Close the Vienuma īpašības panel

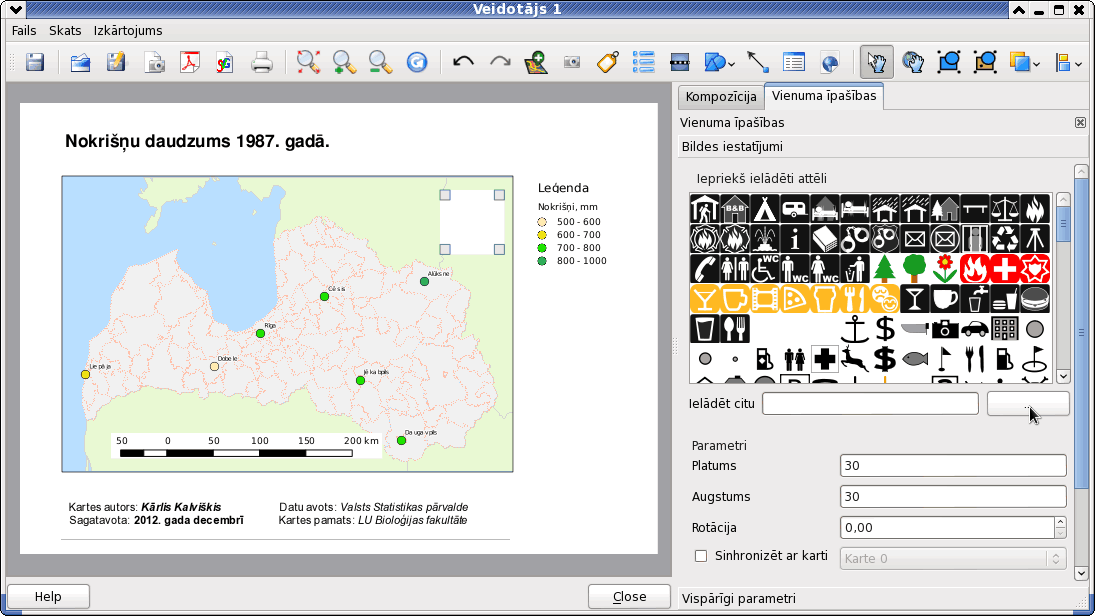click(x=1080, y=123)
